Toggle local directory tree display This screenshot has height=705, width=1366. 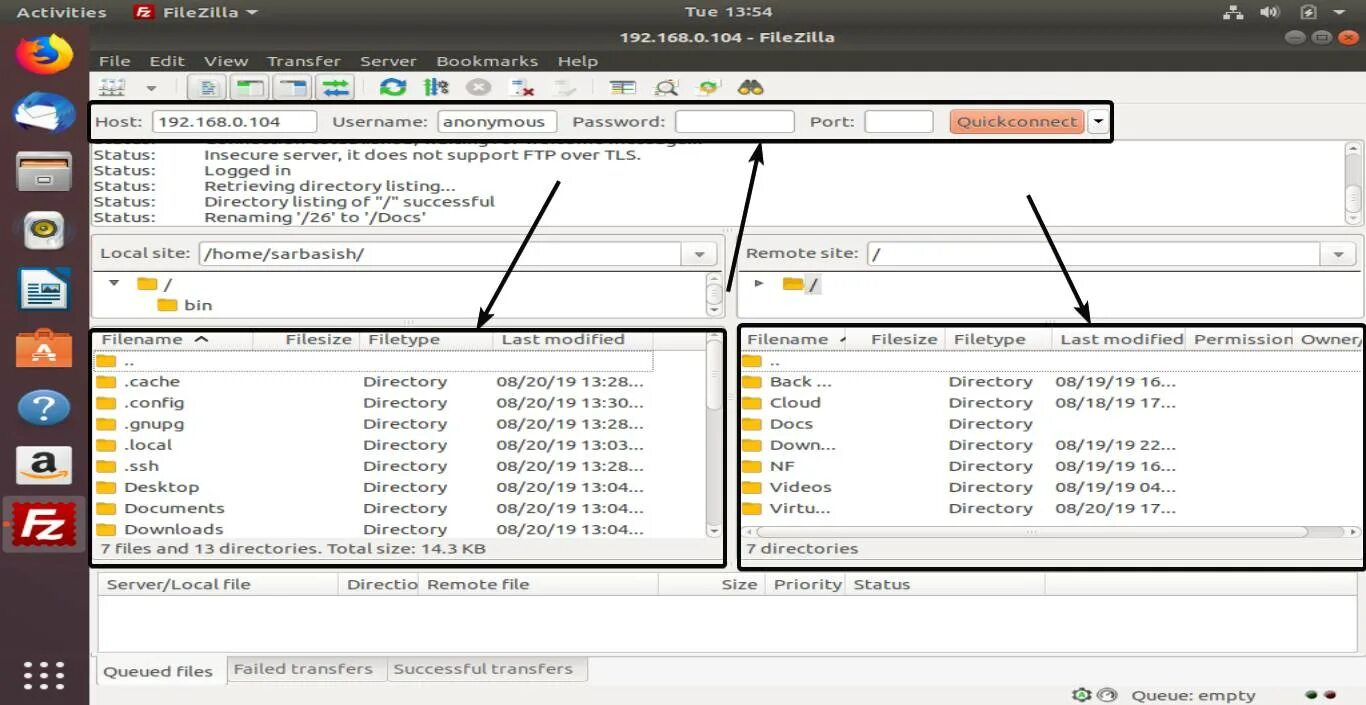pyautogui.click(x=249, y=88)
